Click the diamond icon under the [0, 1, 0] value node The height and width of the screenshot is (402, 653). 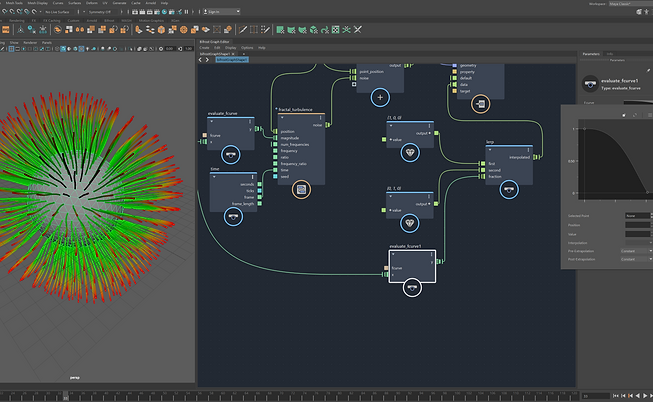[409, 223]
